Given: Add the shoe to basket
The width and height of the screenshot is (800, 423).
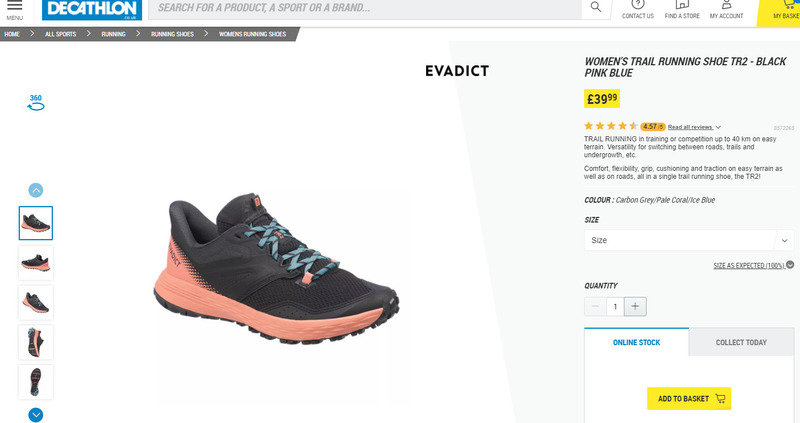Looking at the screenshot, I should tap(689, 399).
